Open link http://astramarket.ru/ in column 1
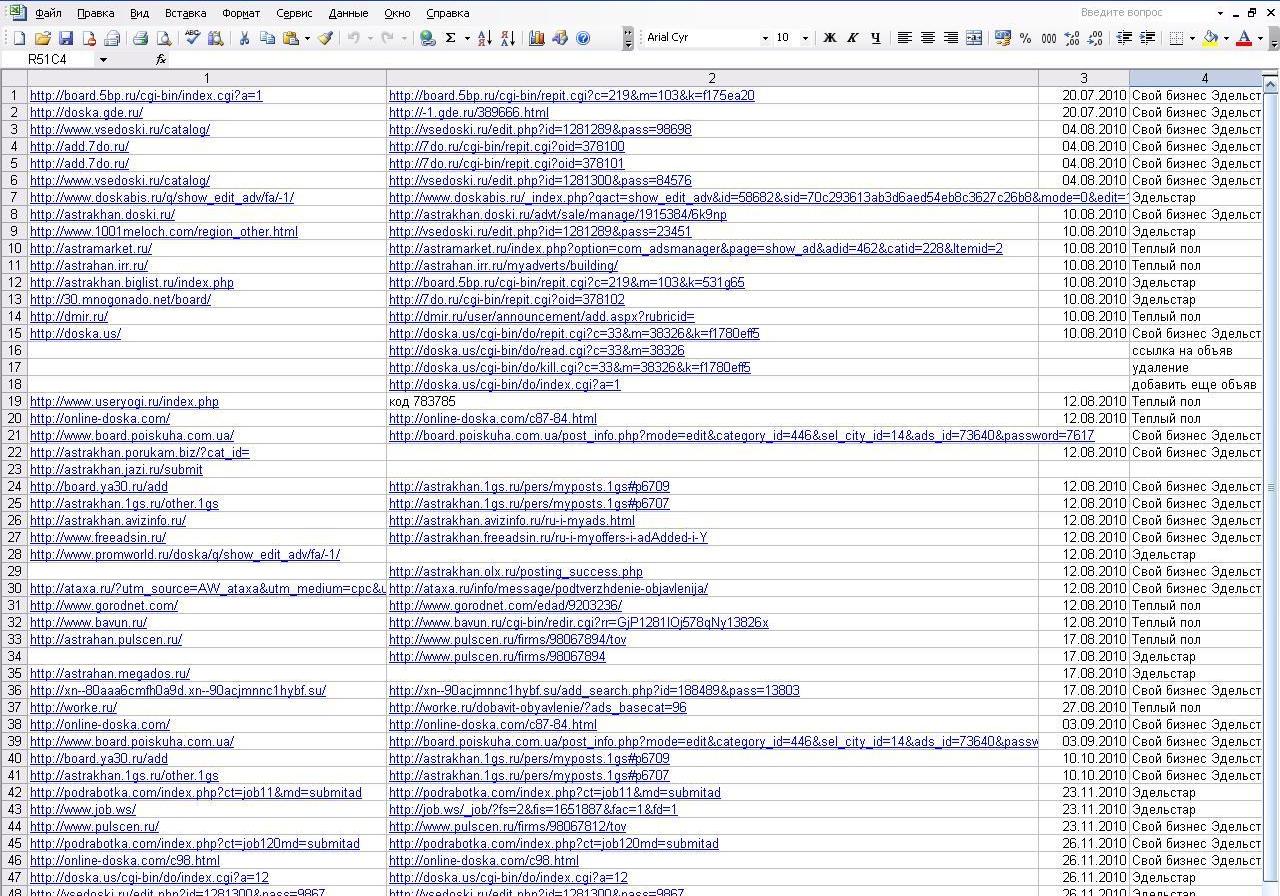Image resolution: width=1280 pixels, height=896 pixels. (91, 248)
